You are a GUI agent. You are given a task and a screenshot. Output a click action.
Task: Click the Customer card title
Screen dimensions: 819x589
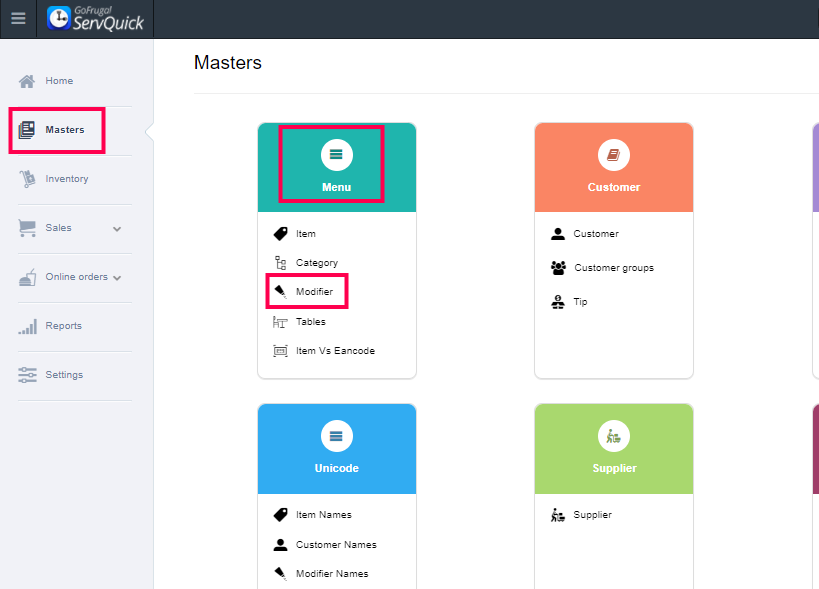coord(614,187)
